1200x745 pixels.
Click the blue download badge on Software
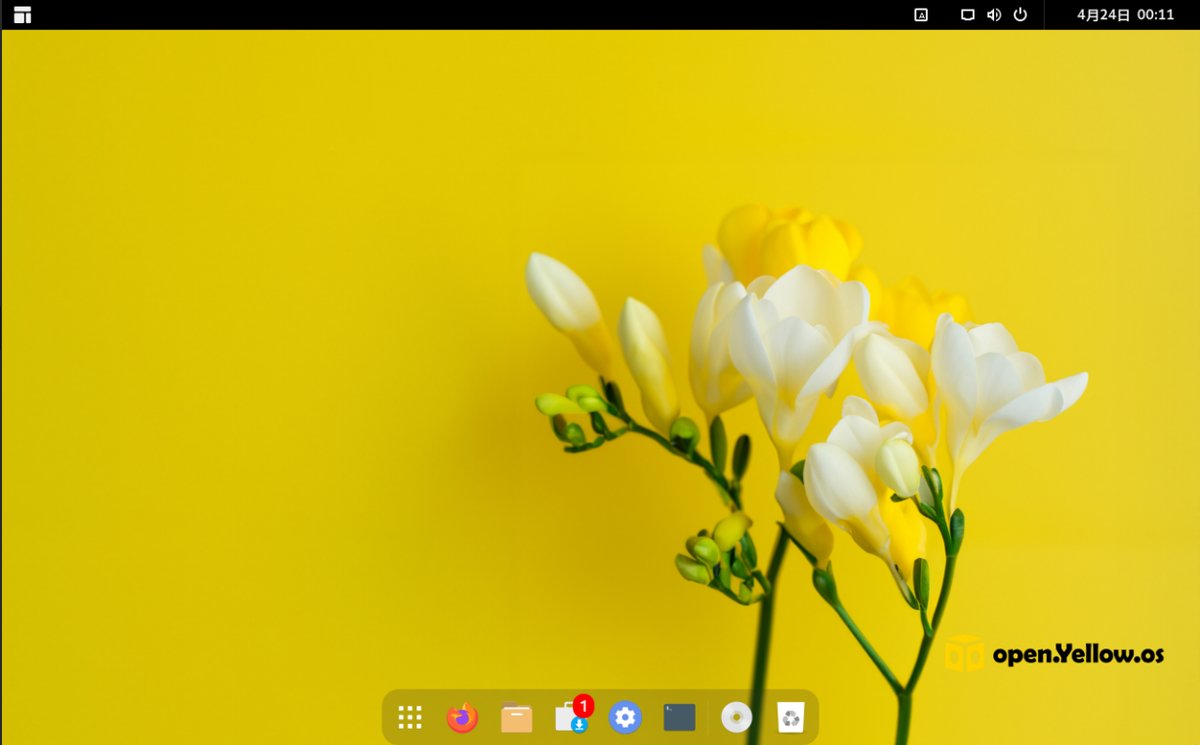pos(578,723)
